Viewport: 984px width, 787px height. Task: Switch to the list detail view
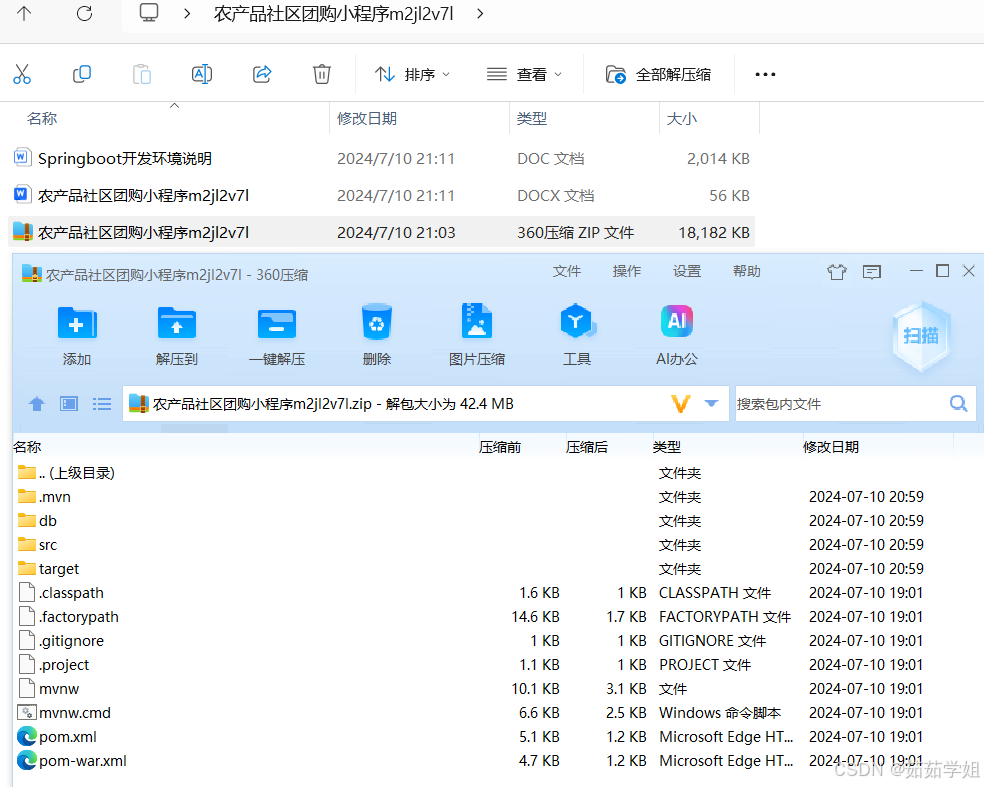tap(102, 404)
